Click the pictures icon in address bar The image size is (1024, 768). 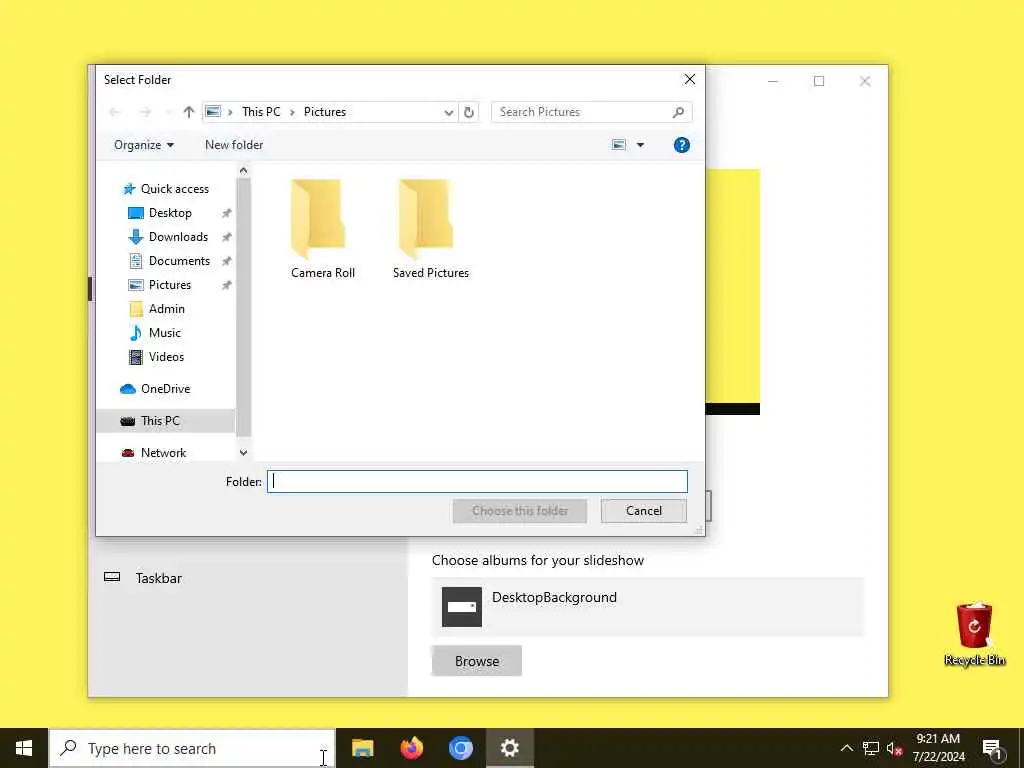(213, 112)
